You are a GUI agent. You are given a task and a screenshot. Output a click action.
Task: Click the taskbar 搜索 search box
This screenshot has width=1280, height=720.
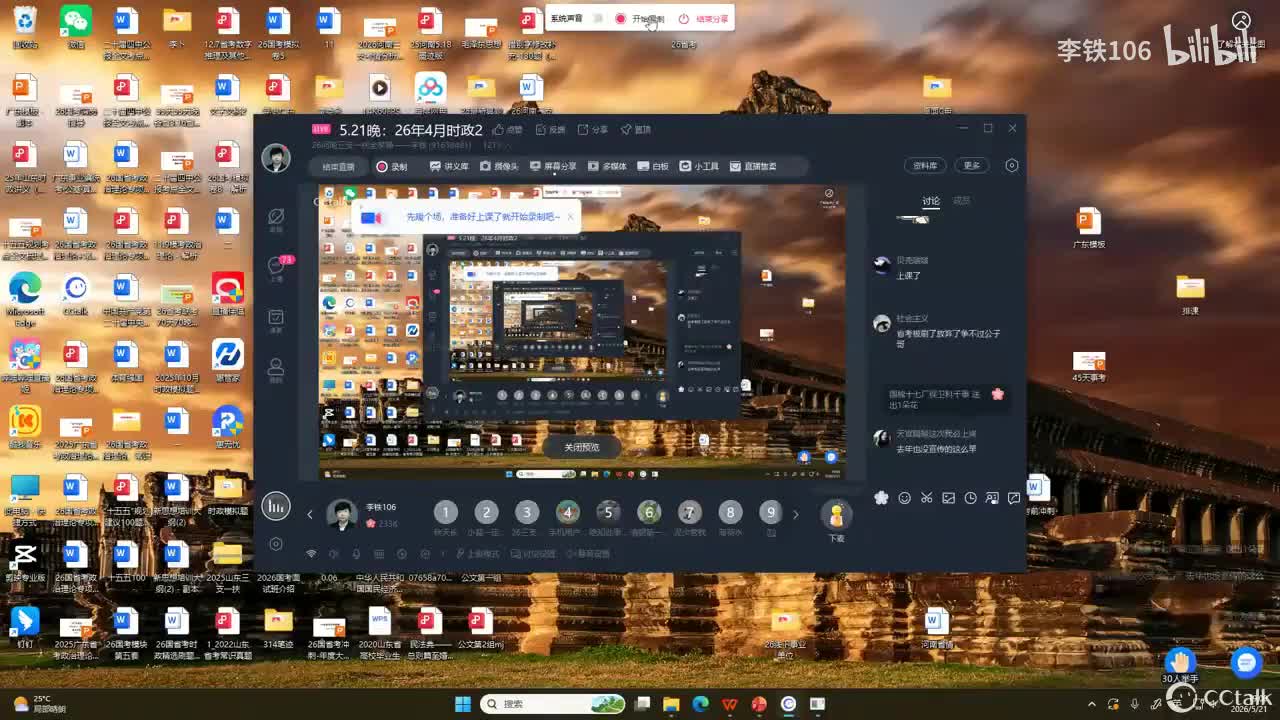point(554,704)
